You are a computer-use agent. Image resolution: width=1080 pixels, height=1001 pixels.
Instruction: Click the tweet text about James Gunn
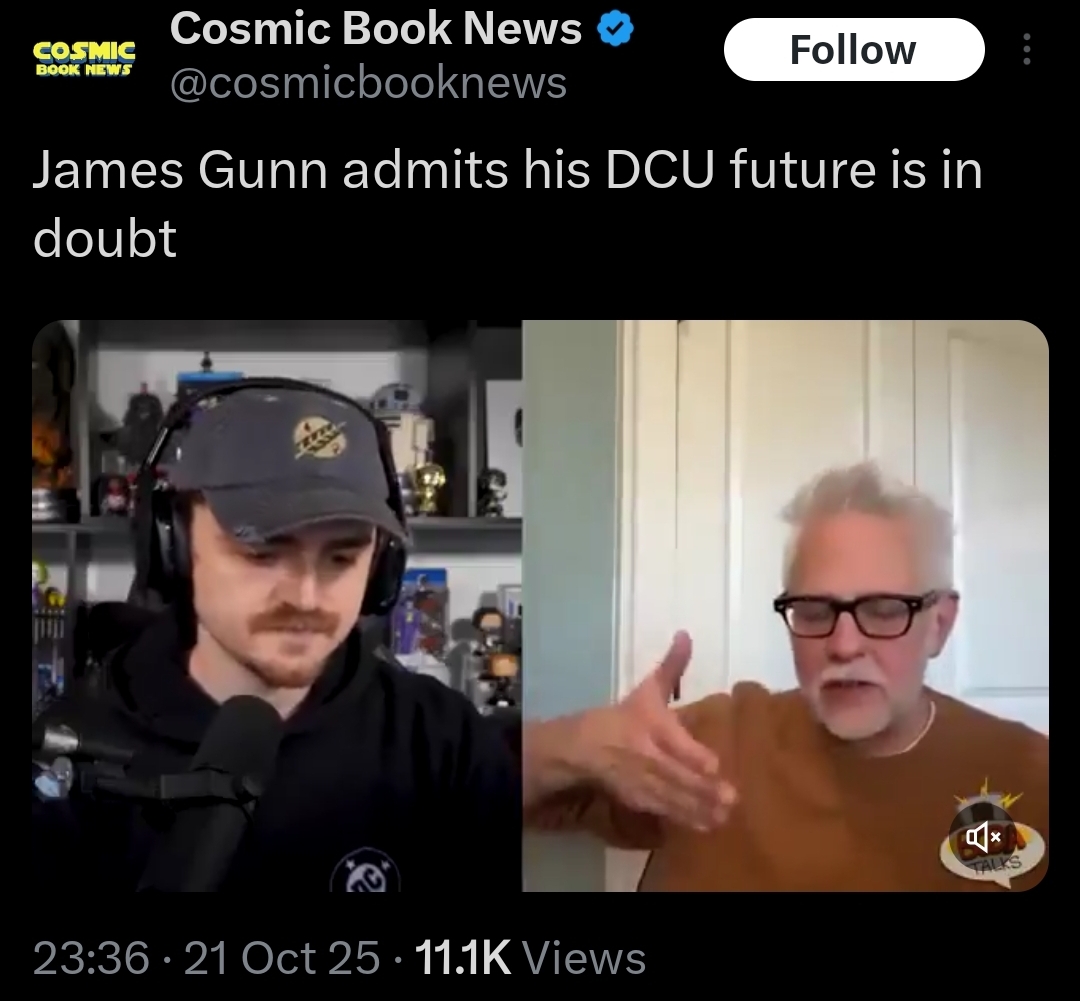pos(508,205)
